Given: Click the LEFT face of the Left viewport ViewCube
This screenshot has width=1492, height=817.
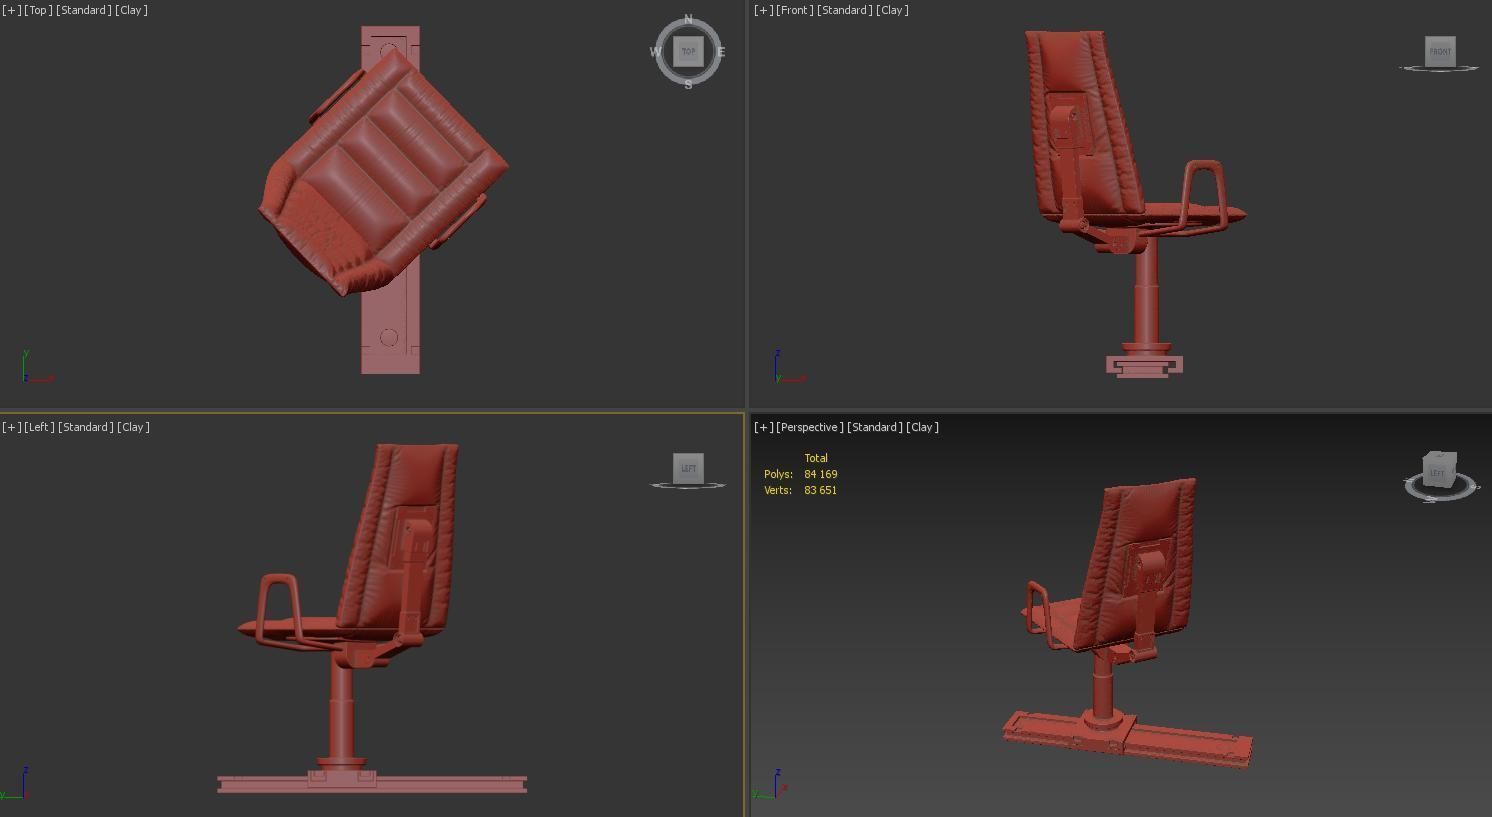Looking at the screenshot, I should point(688,468).
